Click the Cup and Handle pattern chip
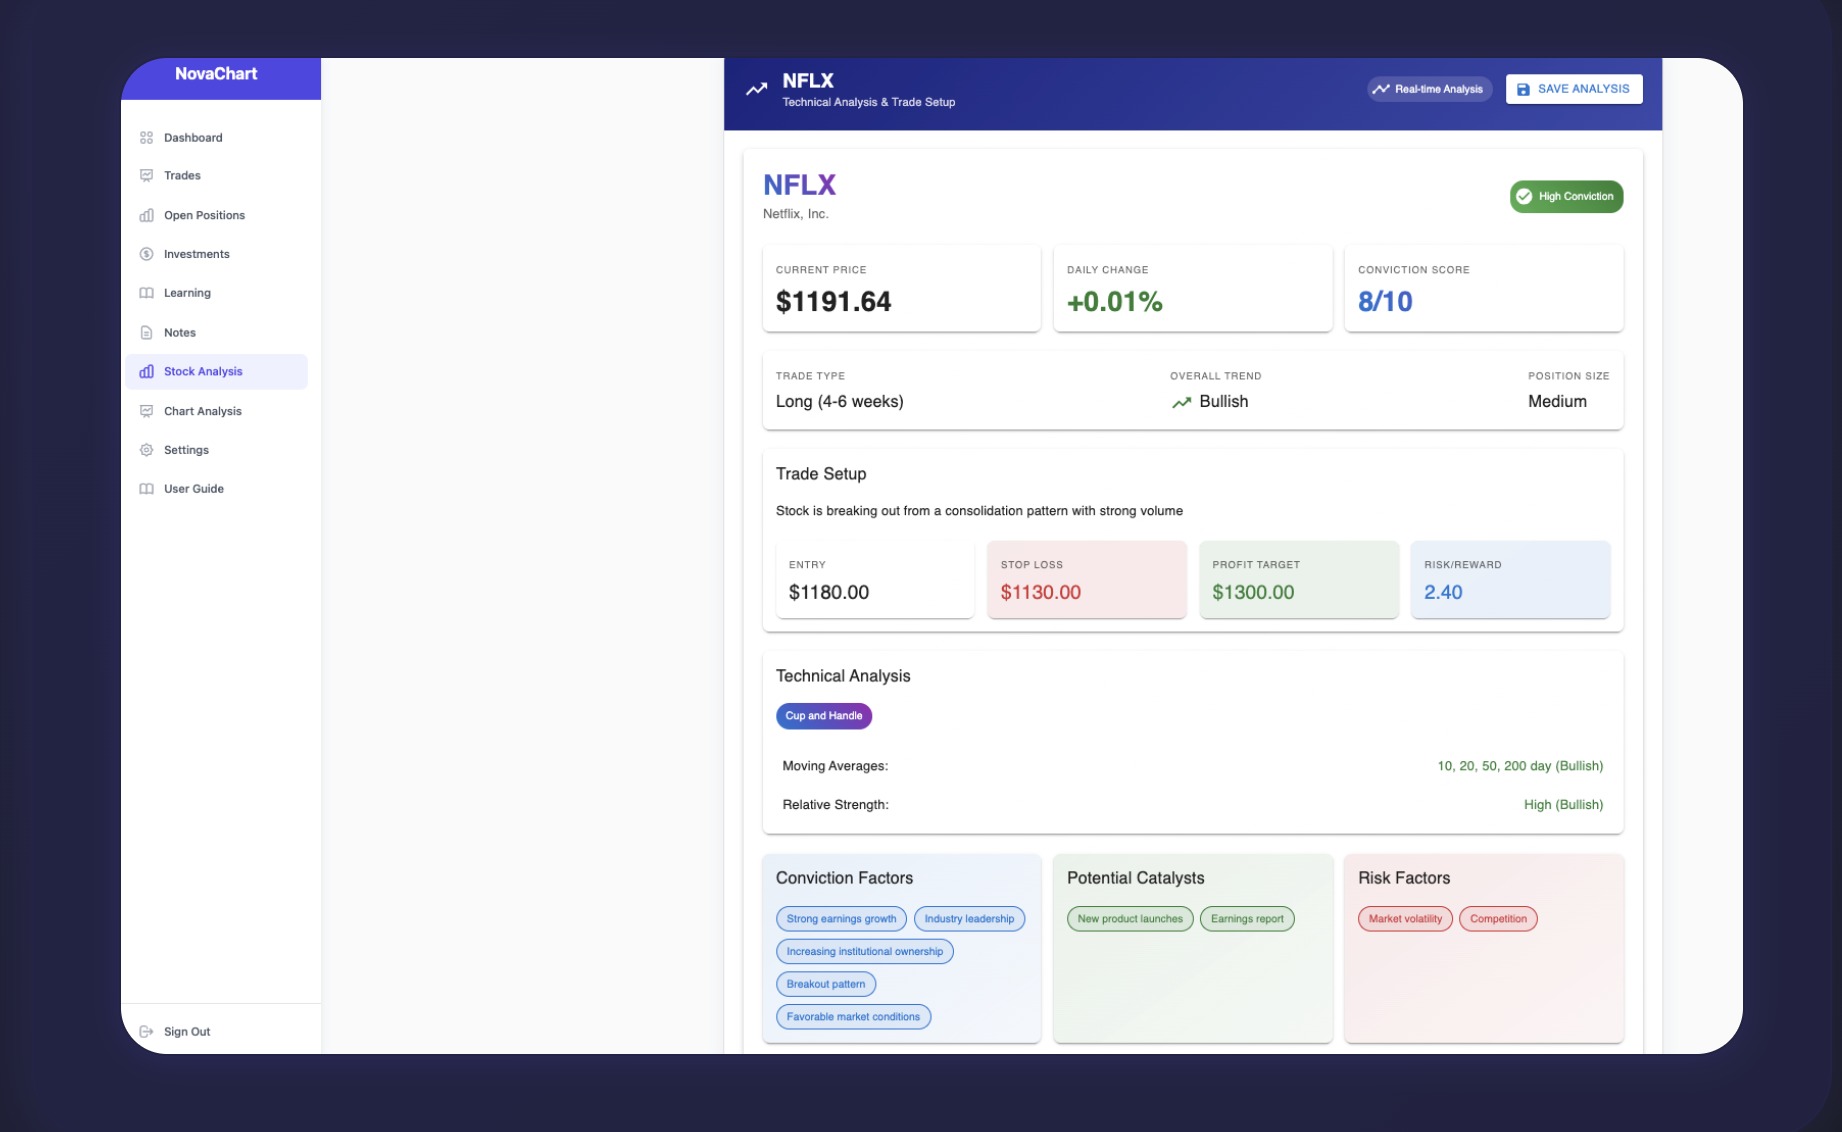Viewport: 1842px width, 1132px height. 824,716
